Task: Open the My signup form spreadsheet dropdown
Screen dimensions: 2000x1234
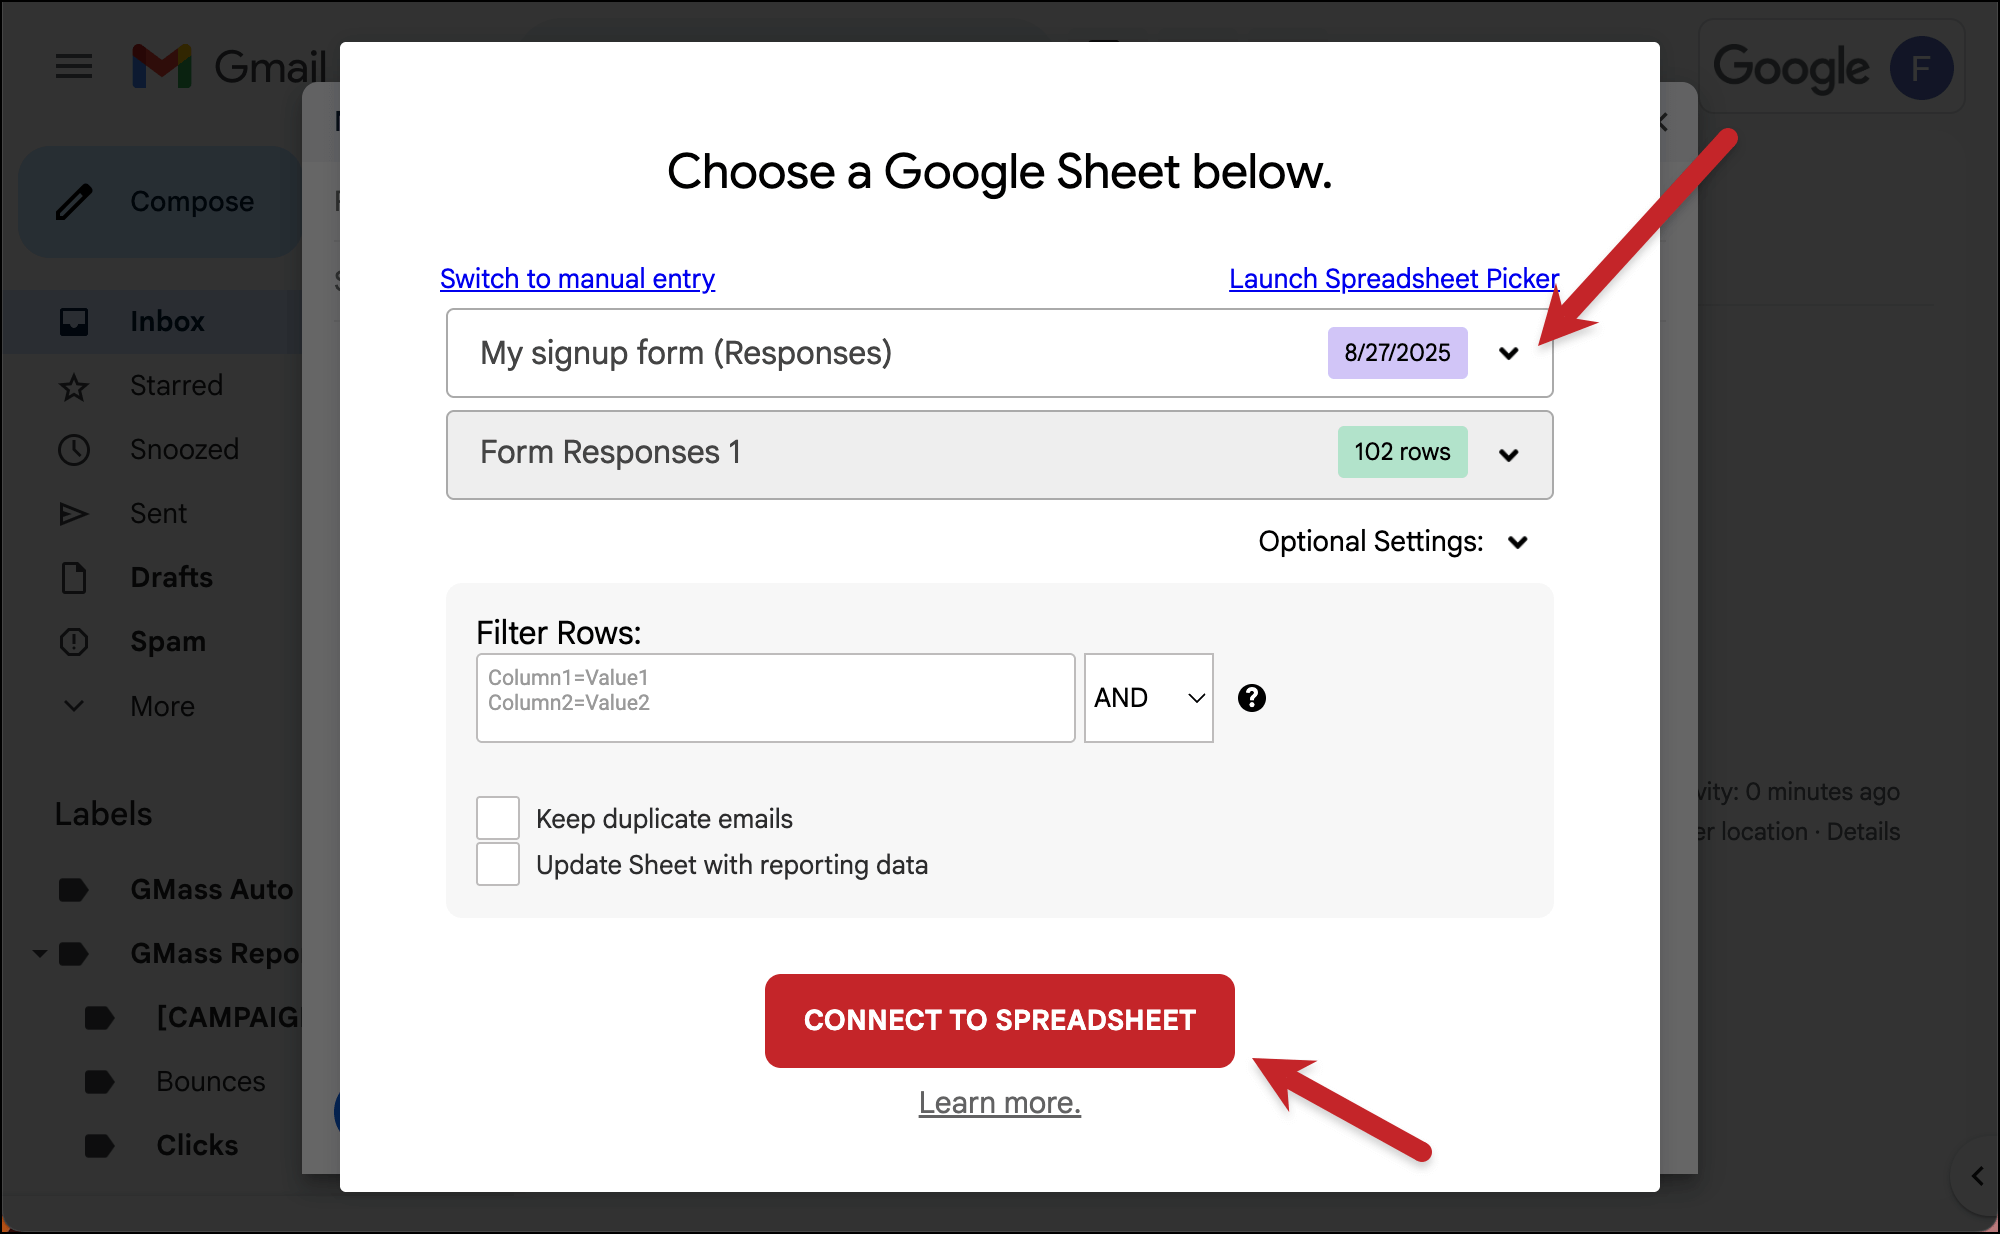Action: (x=1510, y=353)
